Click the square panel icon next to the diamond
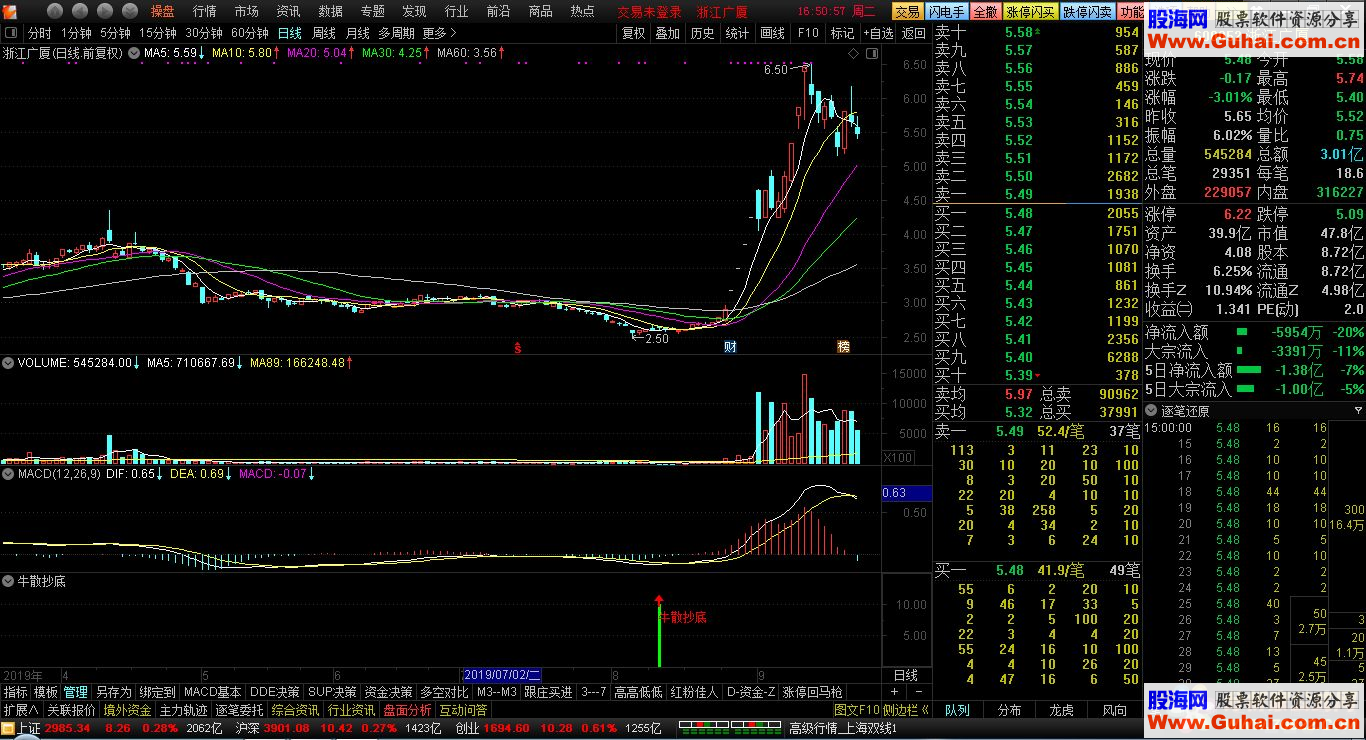 coord(870,52)
